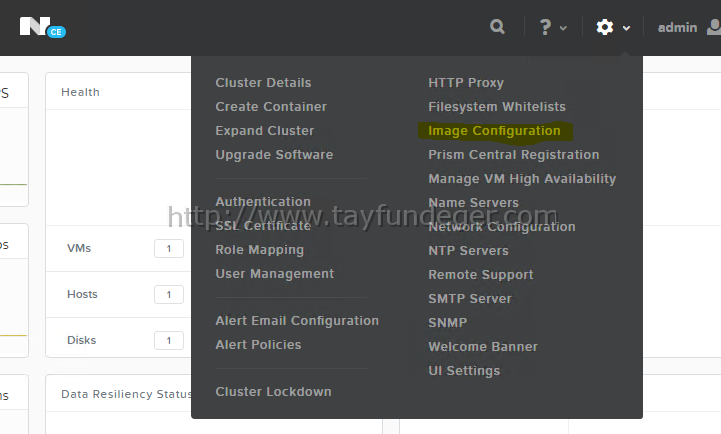Viewport: 721px width, 434px height.
Task: Open the search magnifier icon
Action: pyautogui.click(x=497, y=27)
